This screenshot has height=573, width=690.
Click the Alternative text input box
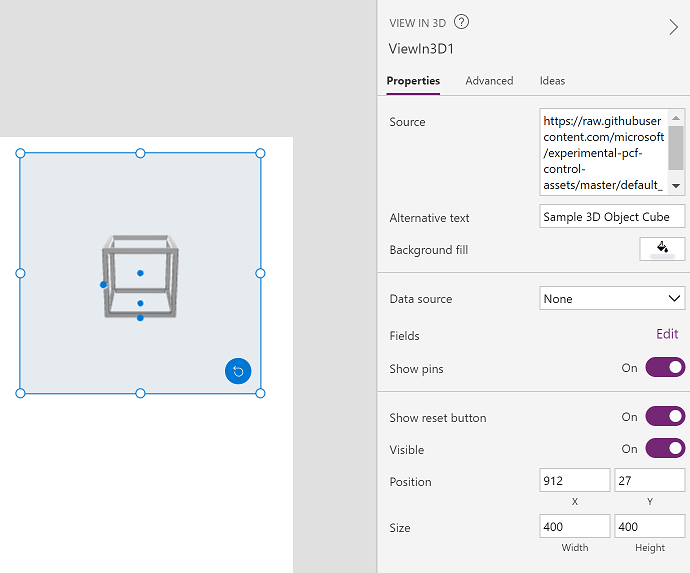612,217
